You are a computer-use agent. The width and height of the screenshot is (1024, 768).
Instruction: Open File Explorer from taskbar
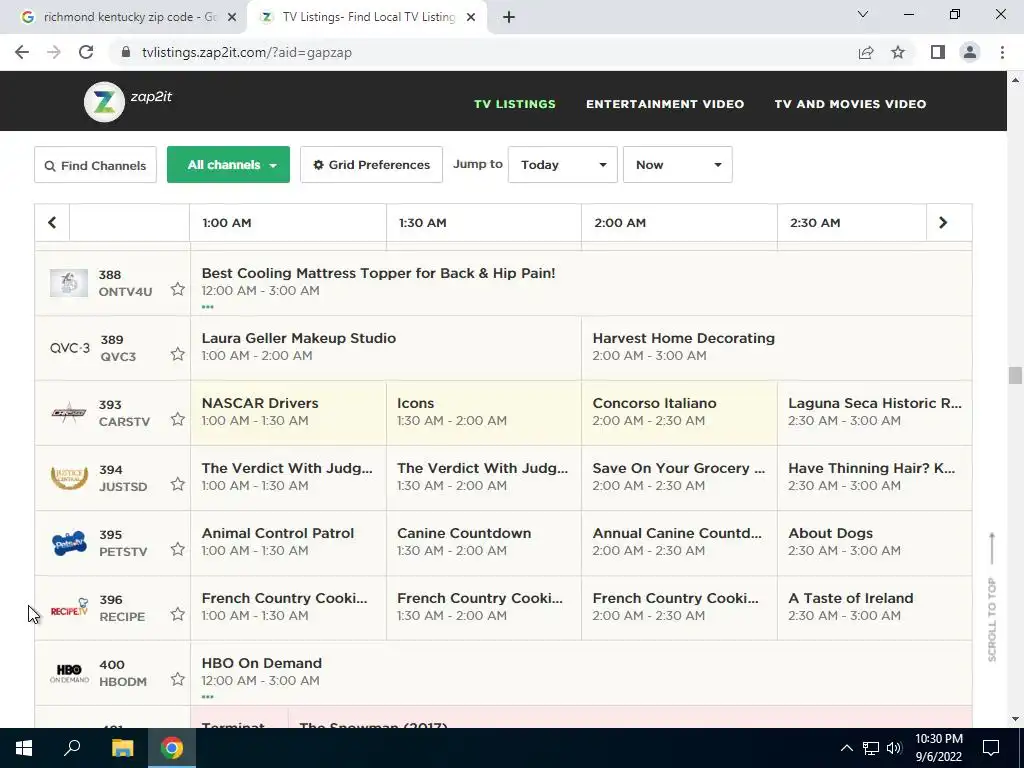[x=122, y=748]
